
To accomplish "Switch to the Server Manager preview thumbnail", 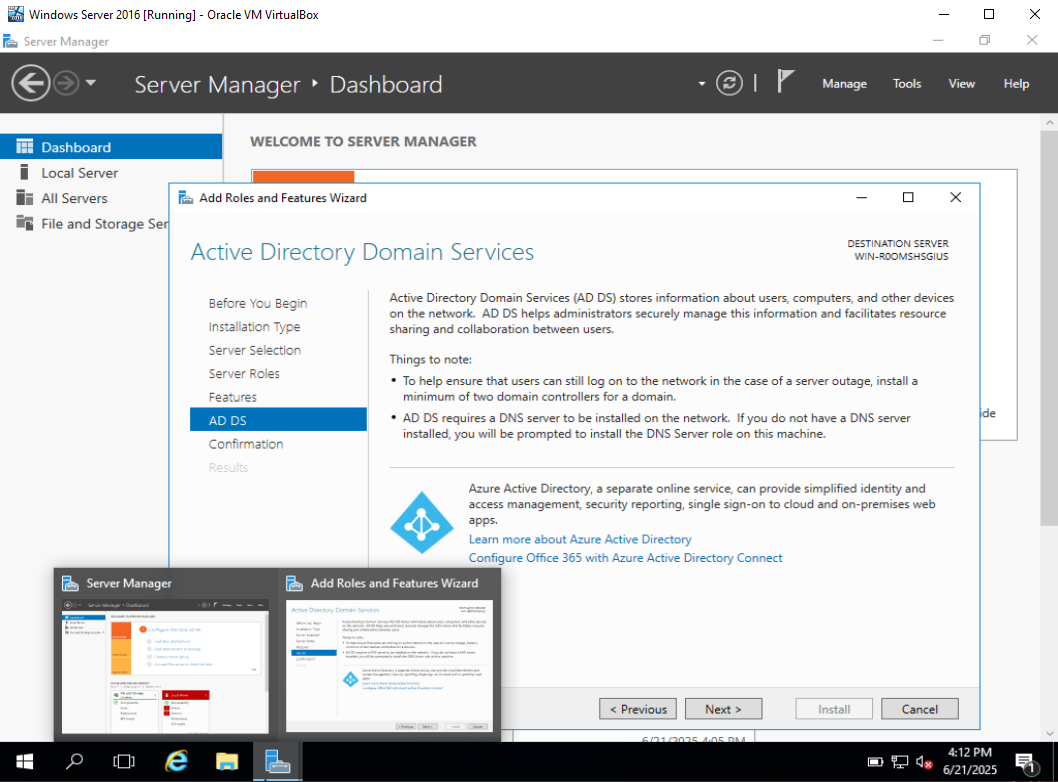I will click(x=165, y=666).
